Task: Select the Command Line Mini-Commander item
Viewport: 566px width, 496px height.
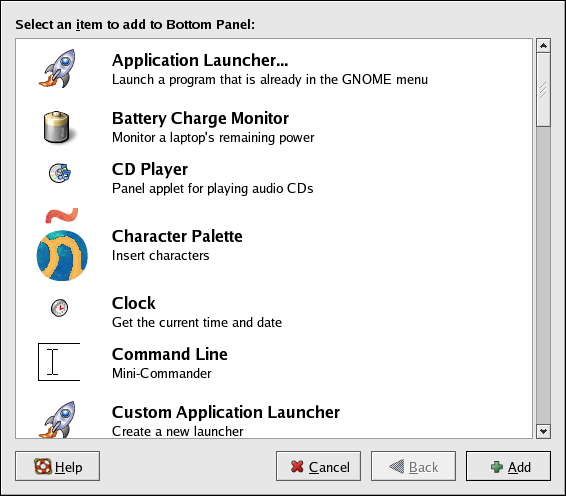Action: coord(274,363)
